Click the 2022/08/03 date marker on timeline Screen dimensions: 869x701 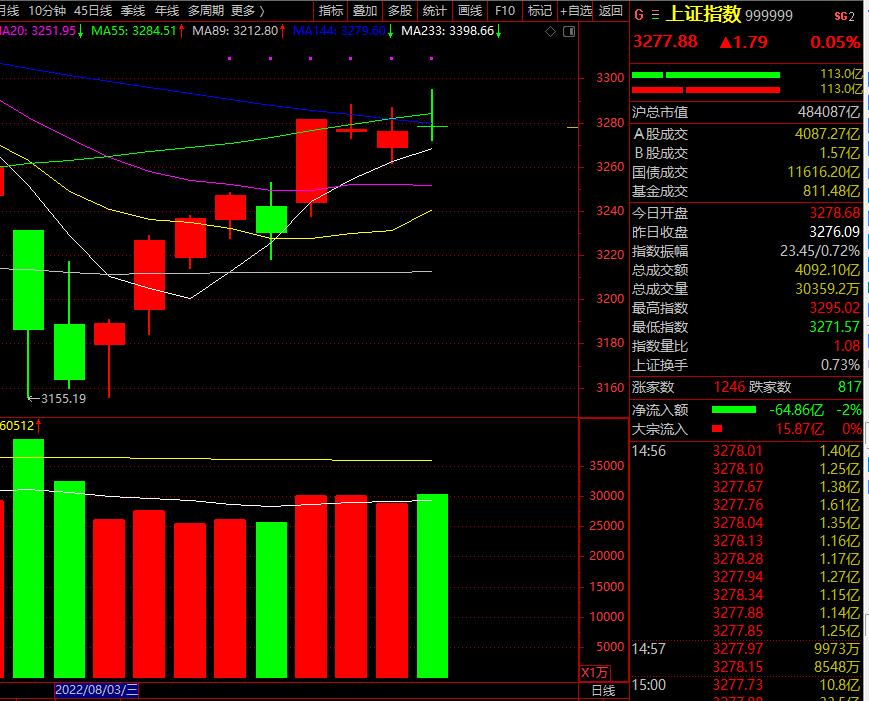[x=96, y=690]
